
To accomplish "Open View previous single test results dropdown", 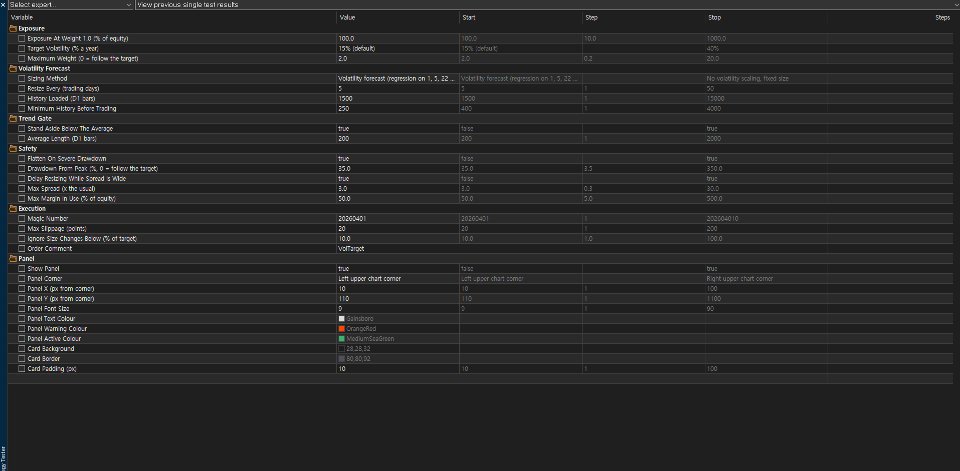I will click(547, 4).
